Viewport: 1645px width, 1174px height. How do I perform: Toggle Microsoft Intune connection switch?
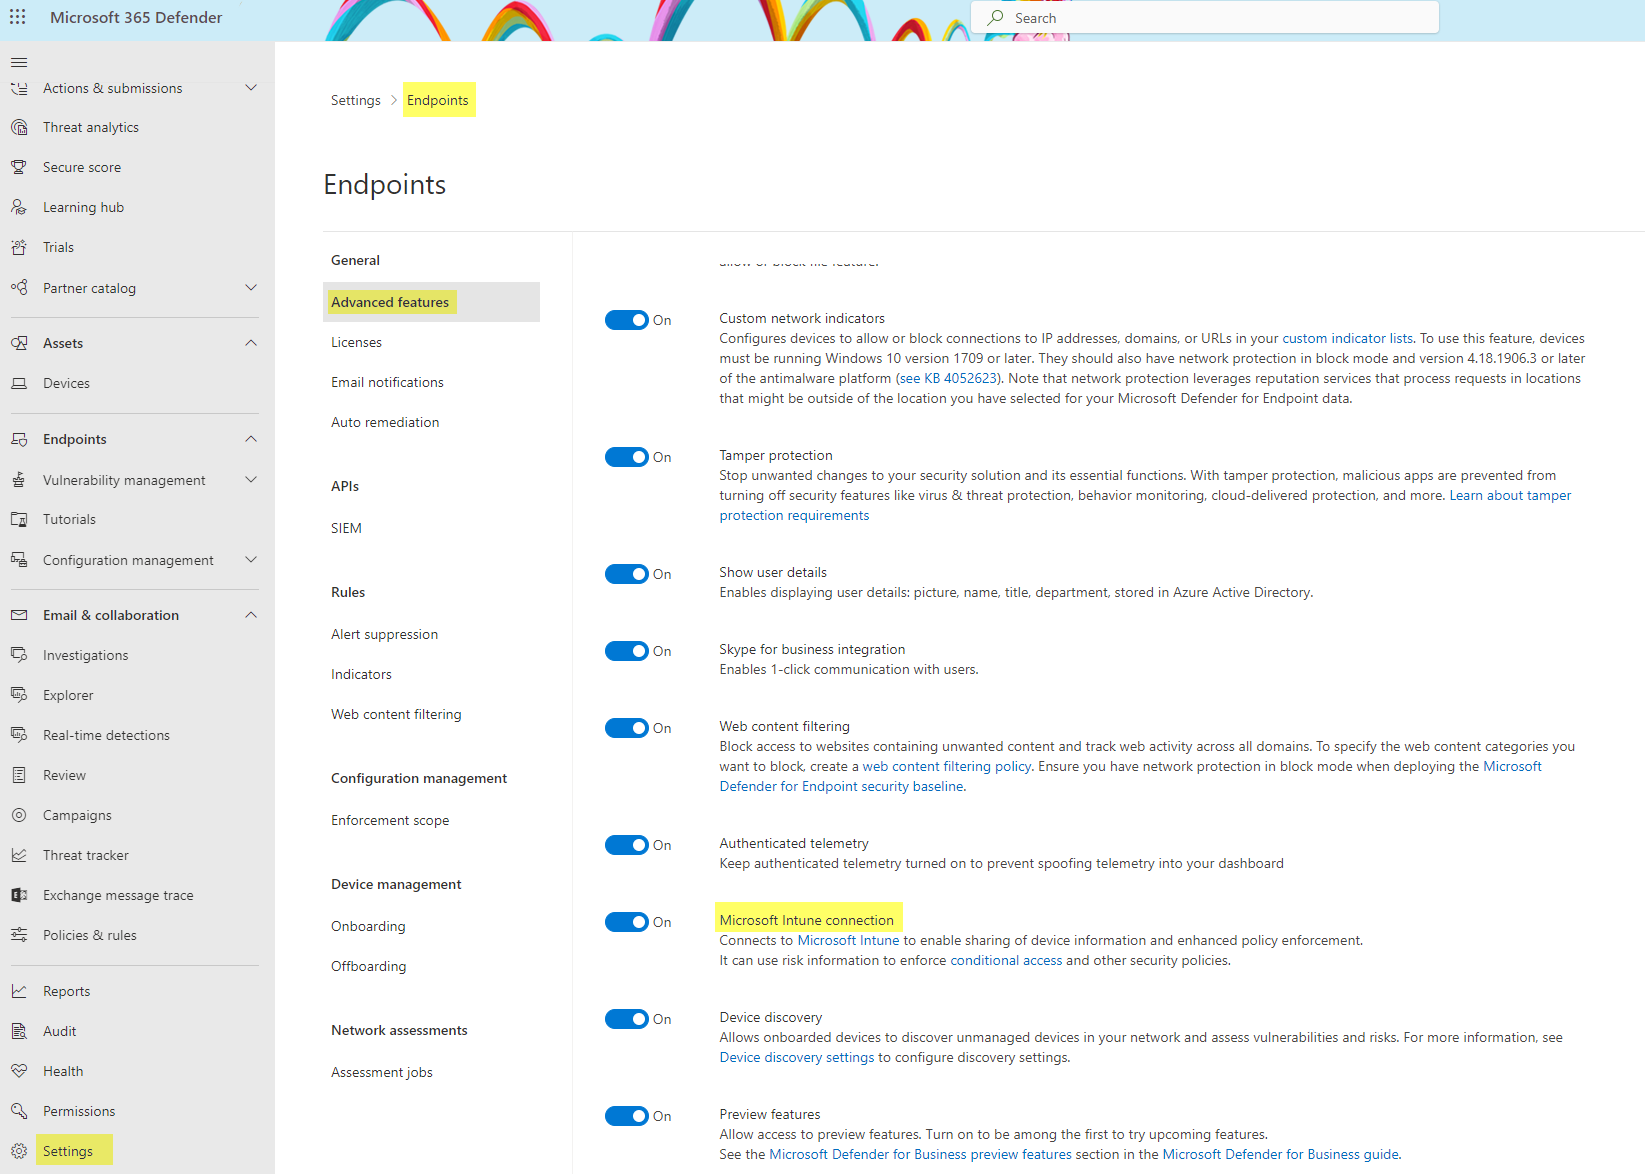[627, 922]
